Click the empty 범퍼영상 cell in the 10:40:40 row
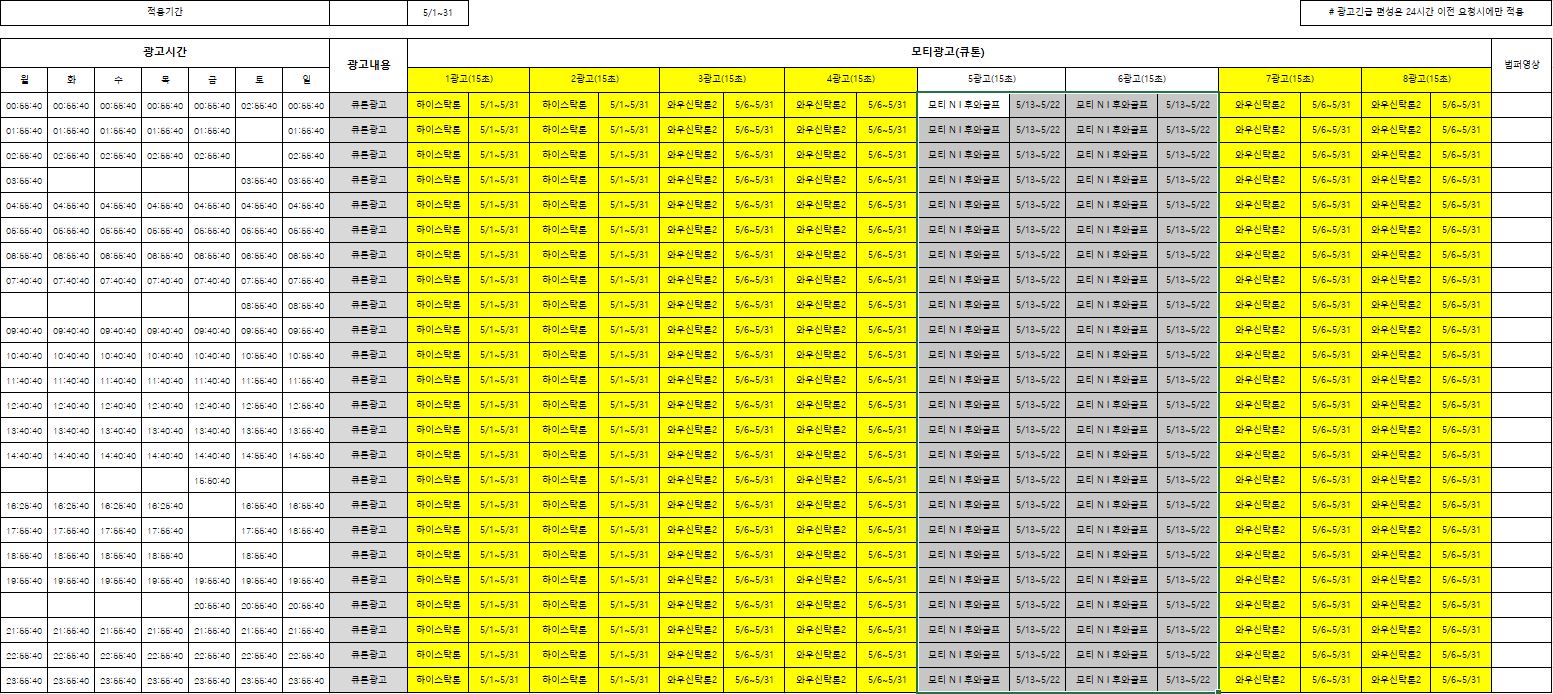Image resolution: width=1553 pixels, height=694 pixels. click(1521, 355)
